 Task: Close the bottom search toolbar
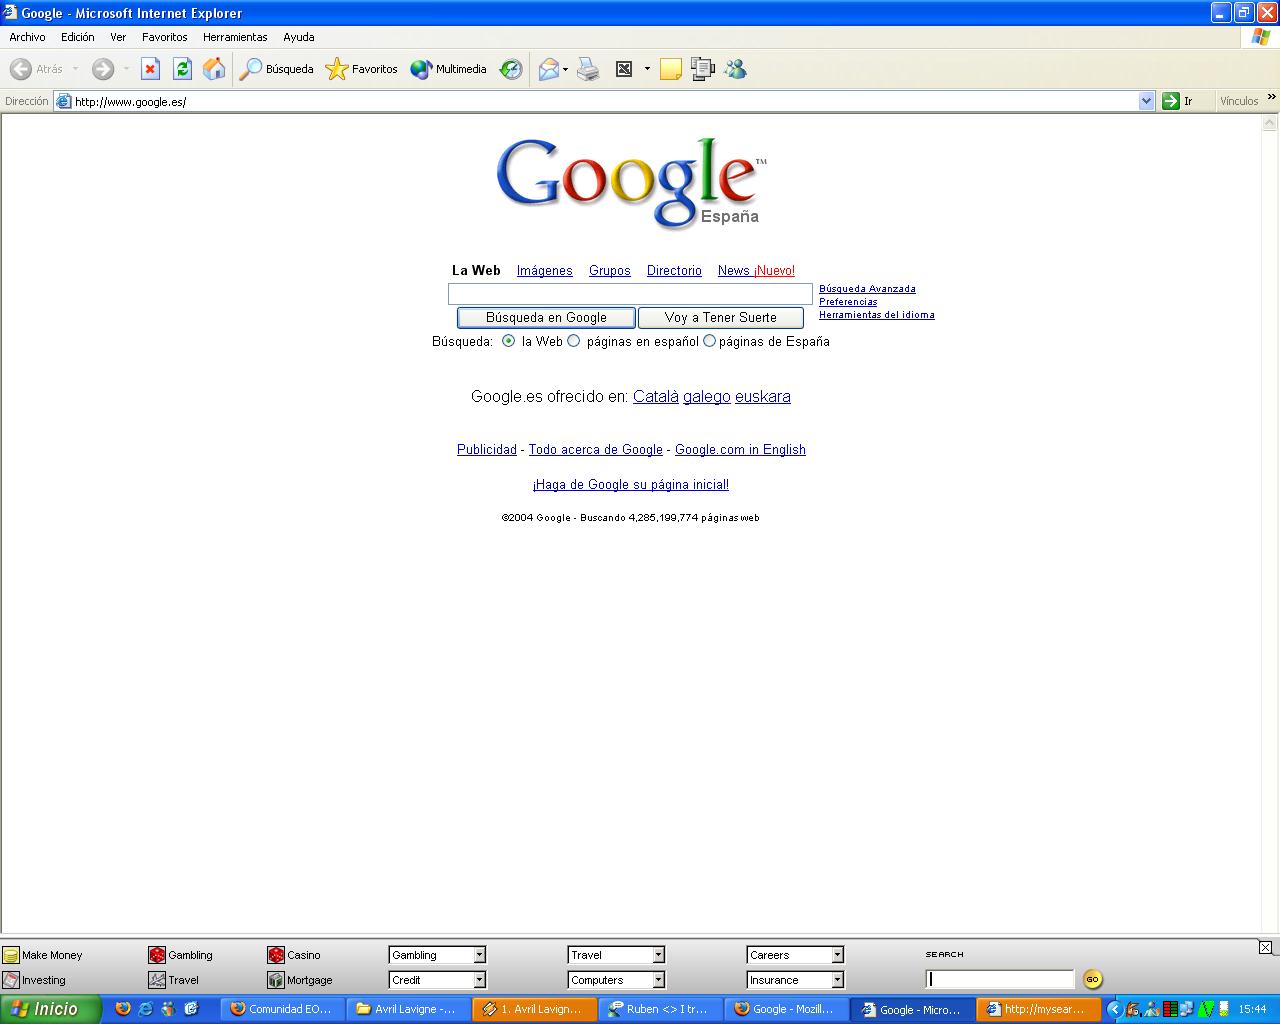(1265, 947)
